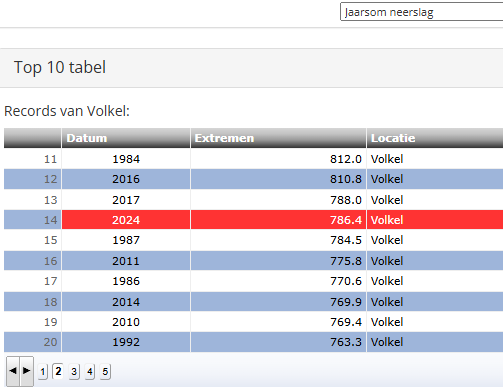Select the 2014 row with 769.9
The height and width of the screenshot is (387, 503).
pyautogui.click(x=253, y=302)
